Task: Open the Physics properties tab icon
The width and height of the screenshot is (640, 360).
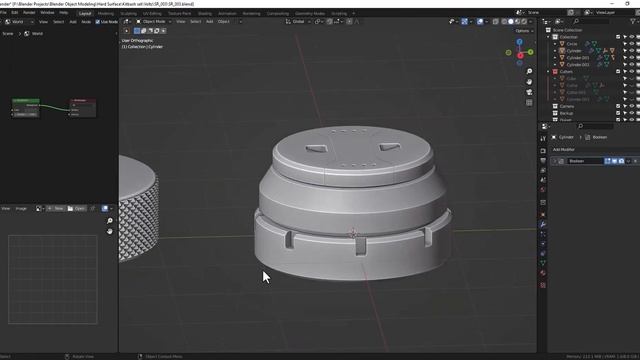Action: (x=543, y=244)
